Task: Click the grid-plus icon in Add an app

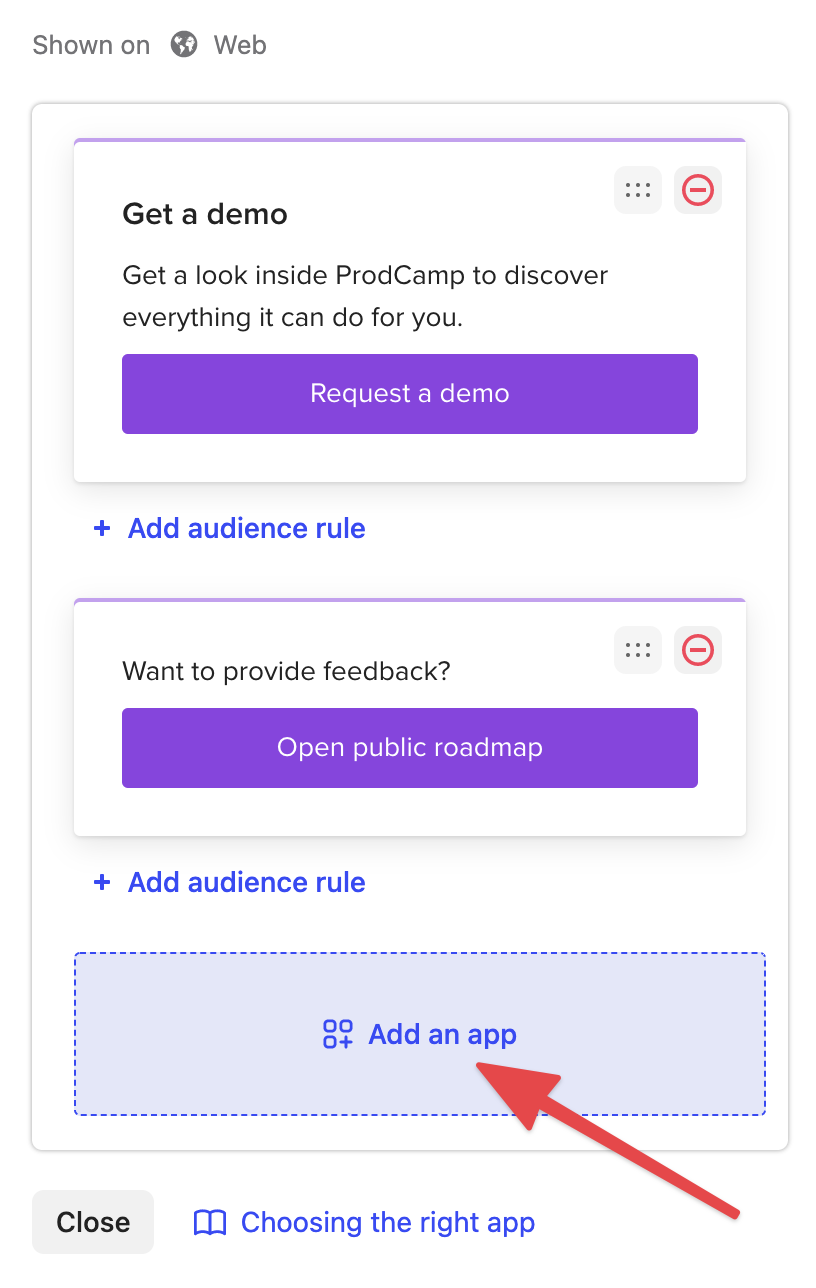Action: [338, 1034]
